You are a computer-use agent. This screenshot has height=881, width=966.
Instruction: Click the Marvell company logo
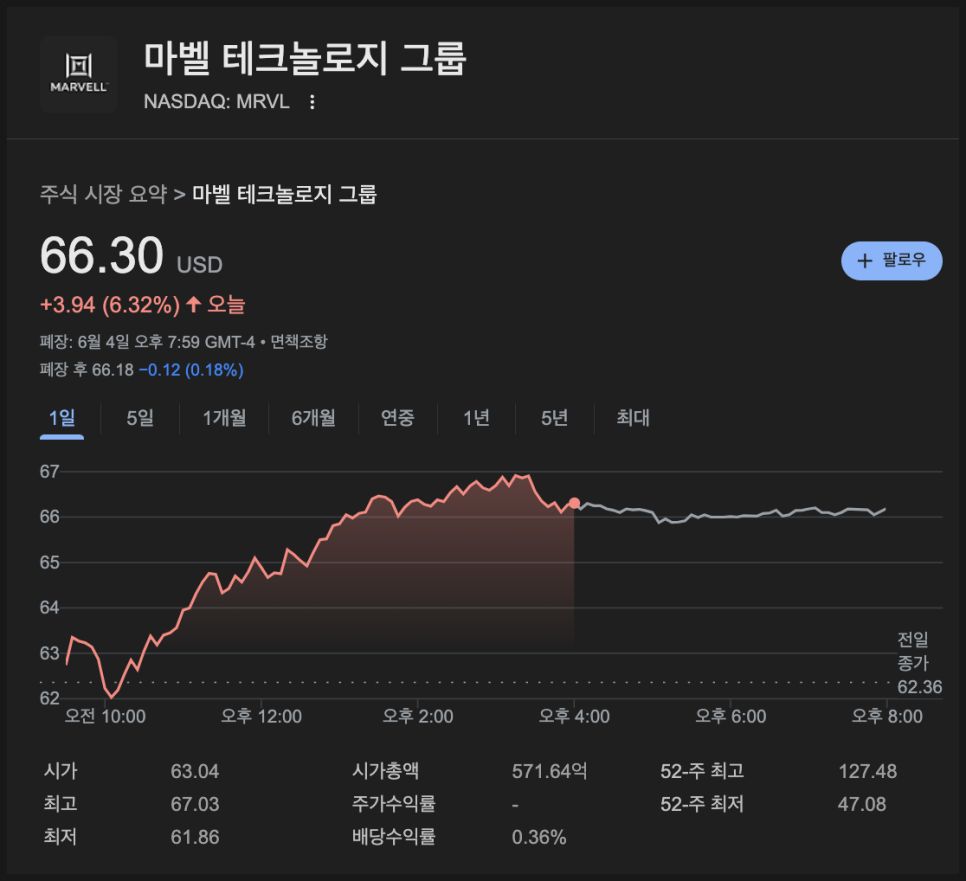tap(78, 74)
